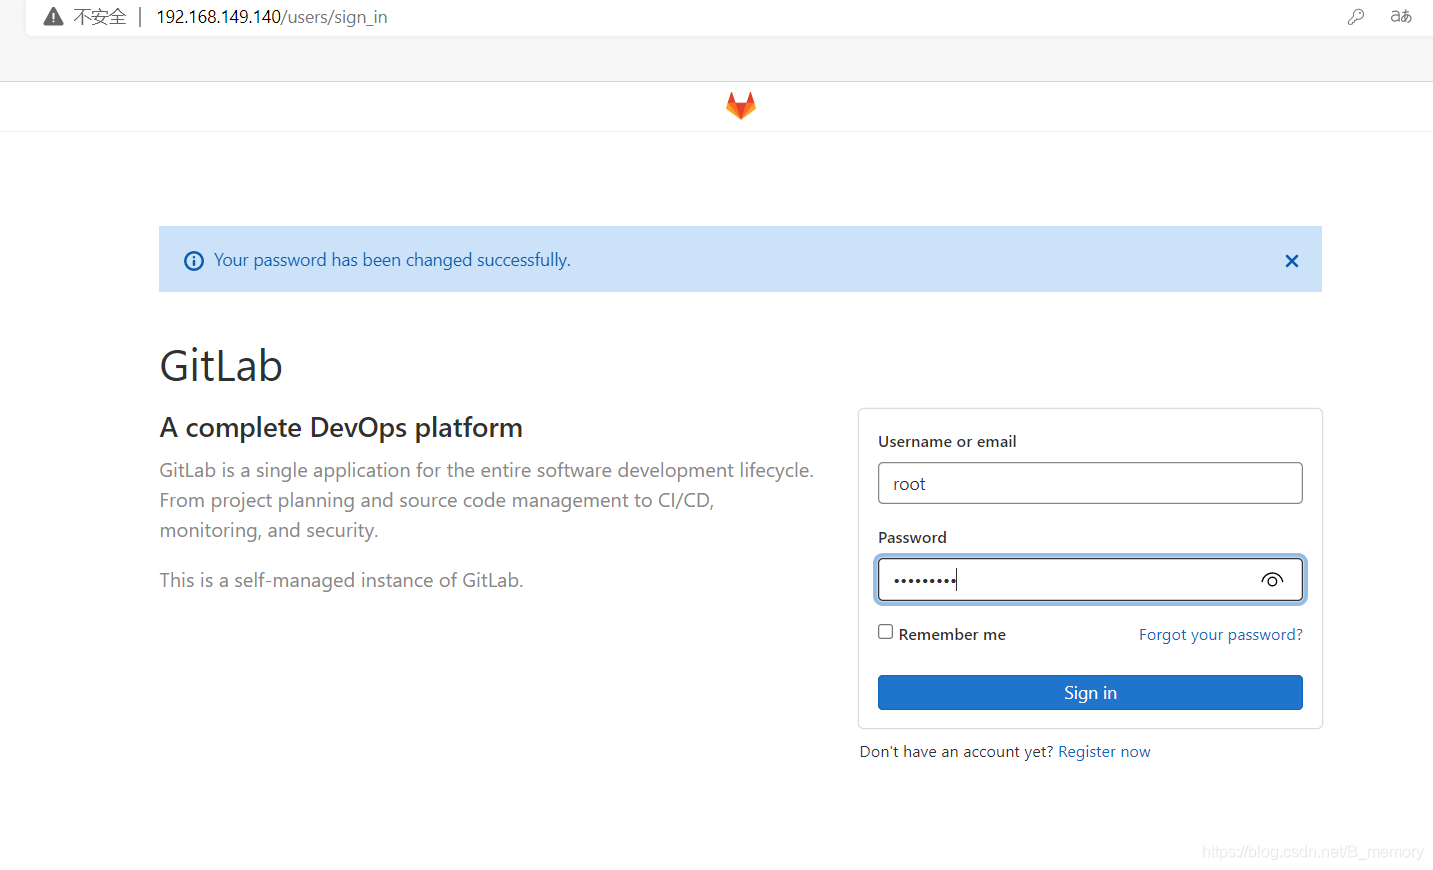This screenshot has height=870, width=1433.
Task: Click the GitLab heading text
Action: 221,366
